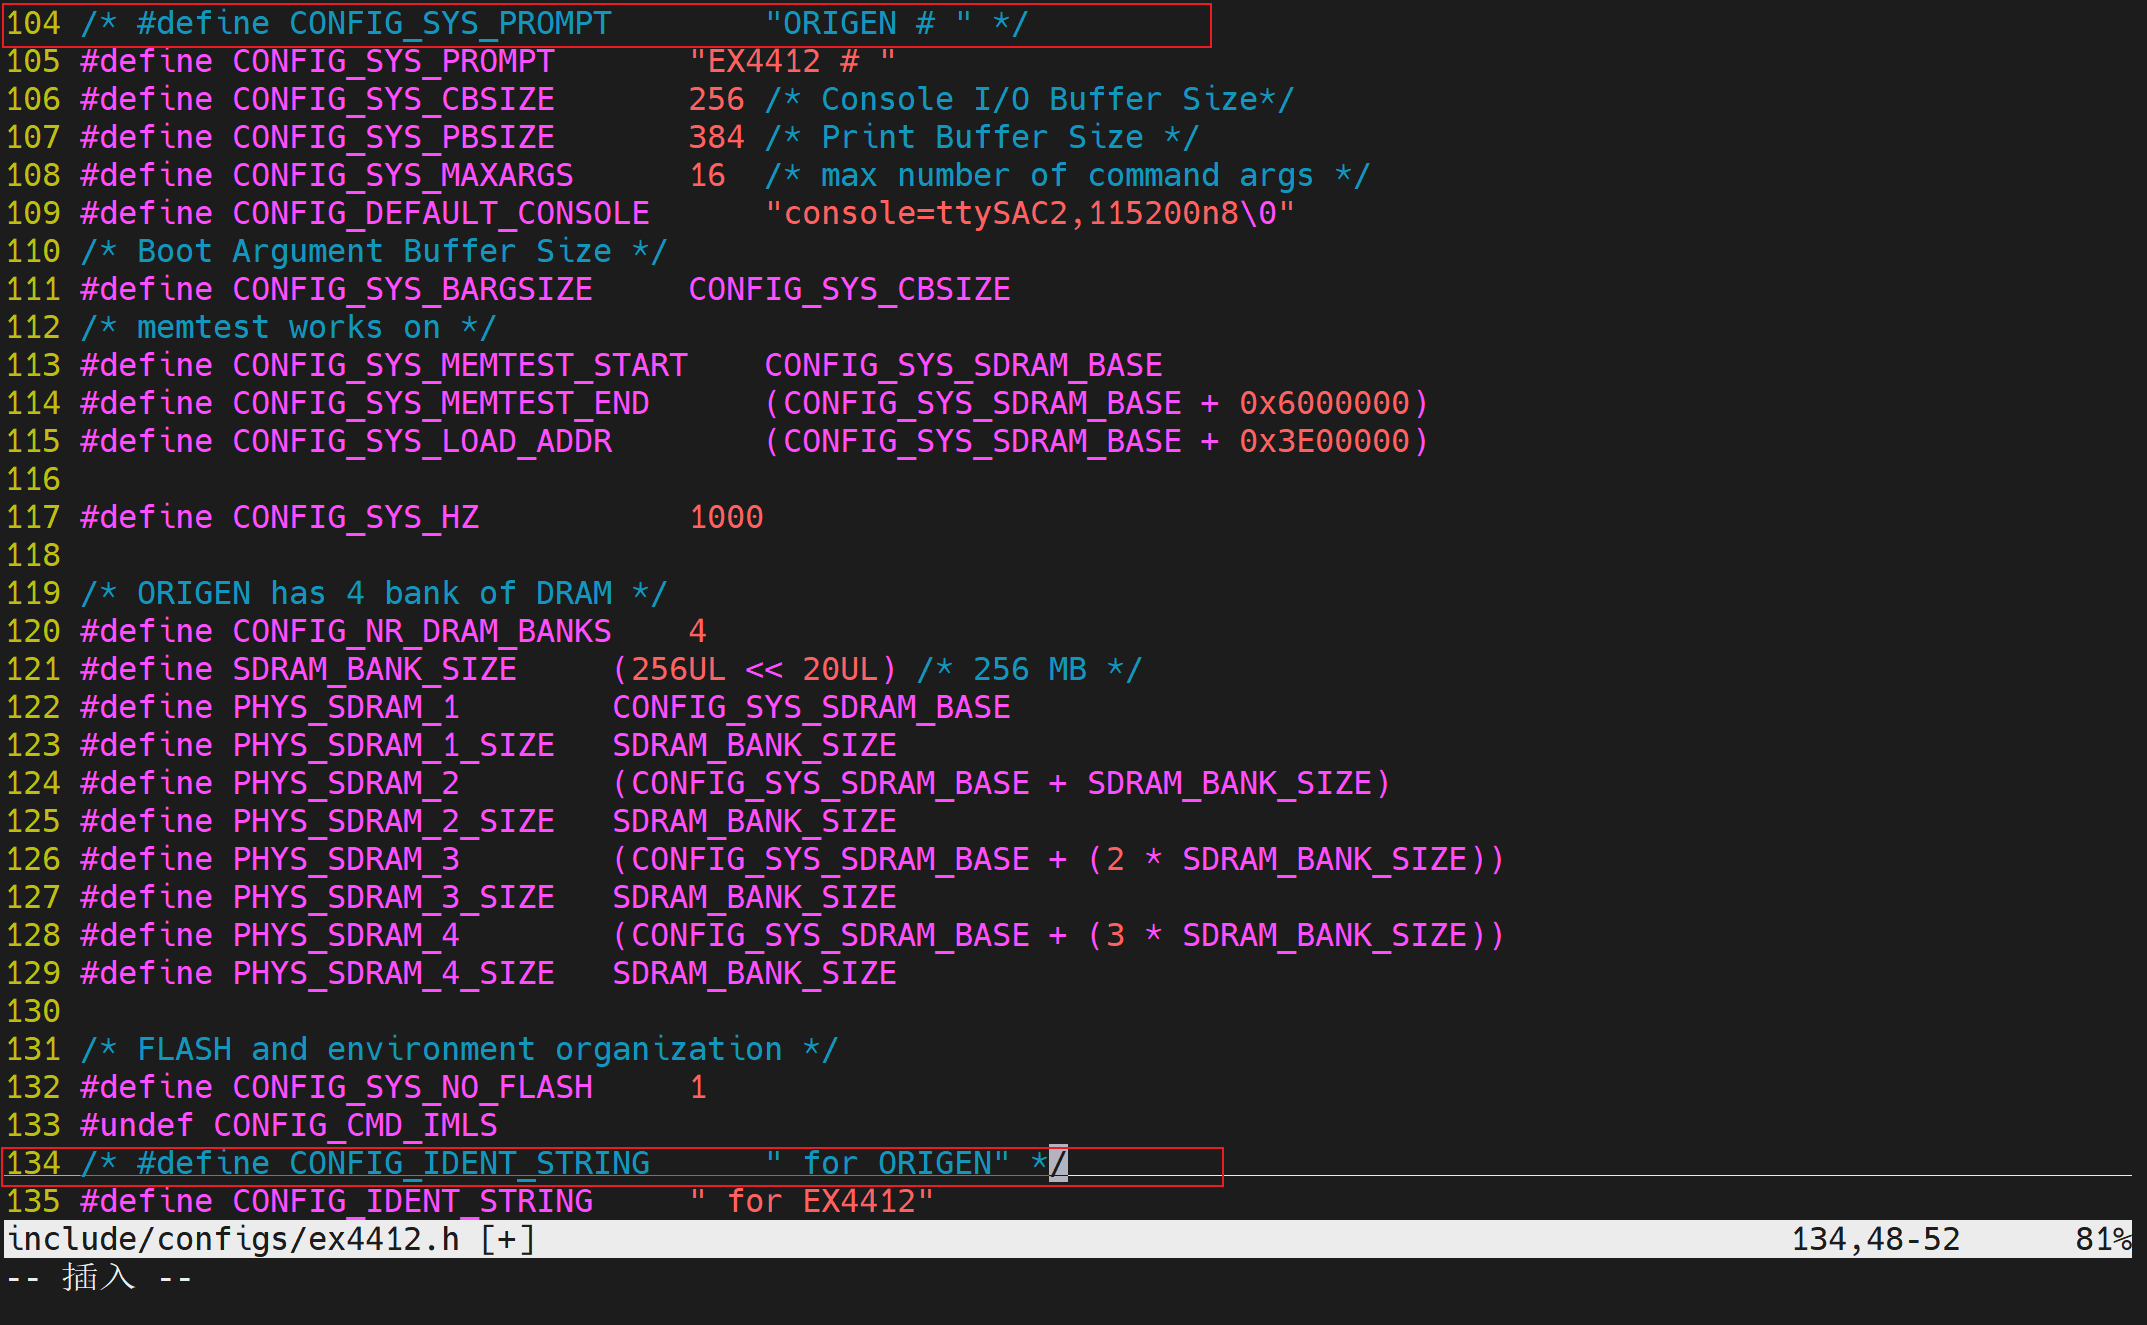Click the PHYS_SDRAM_4_SIZE macro name
Viewport: 2147px width, 1325px height.
point(393,974)
